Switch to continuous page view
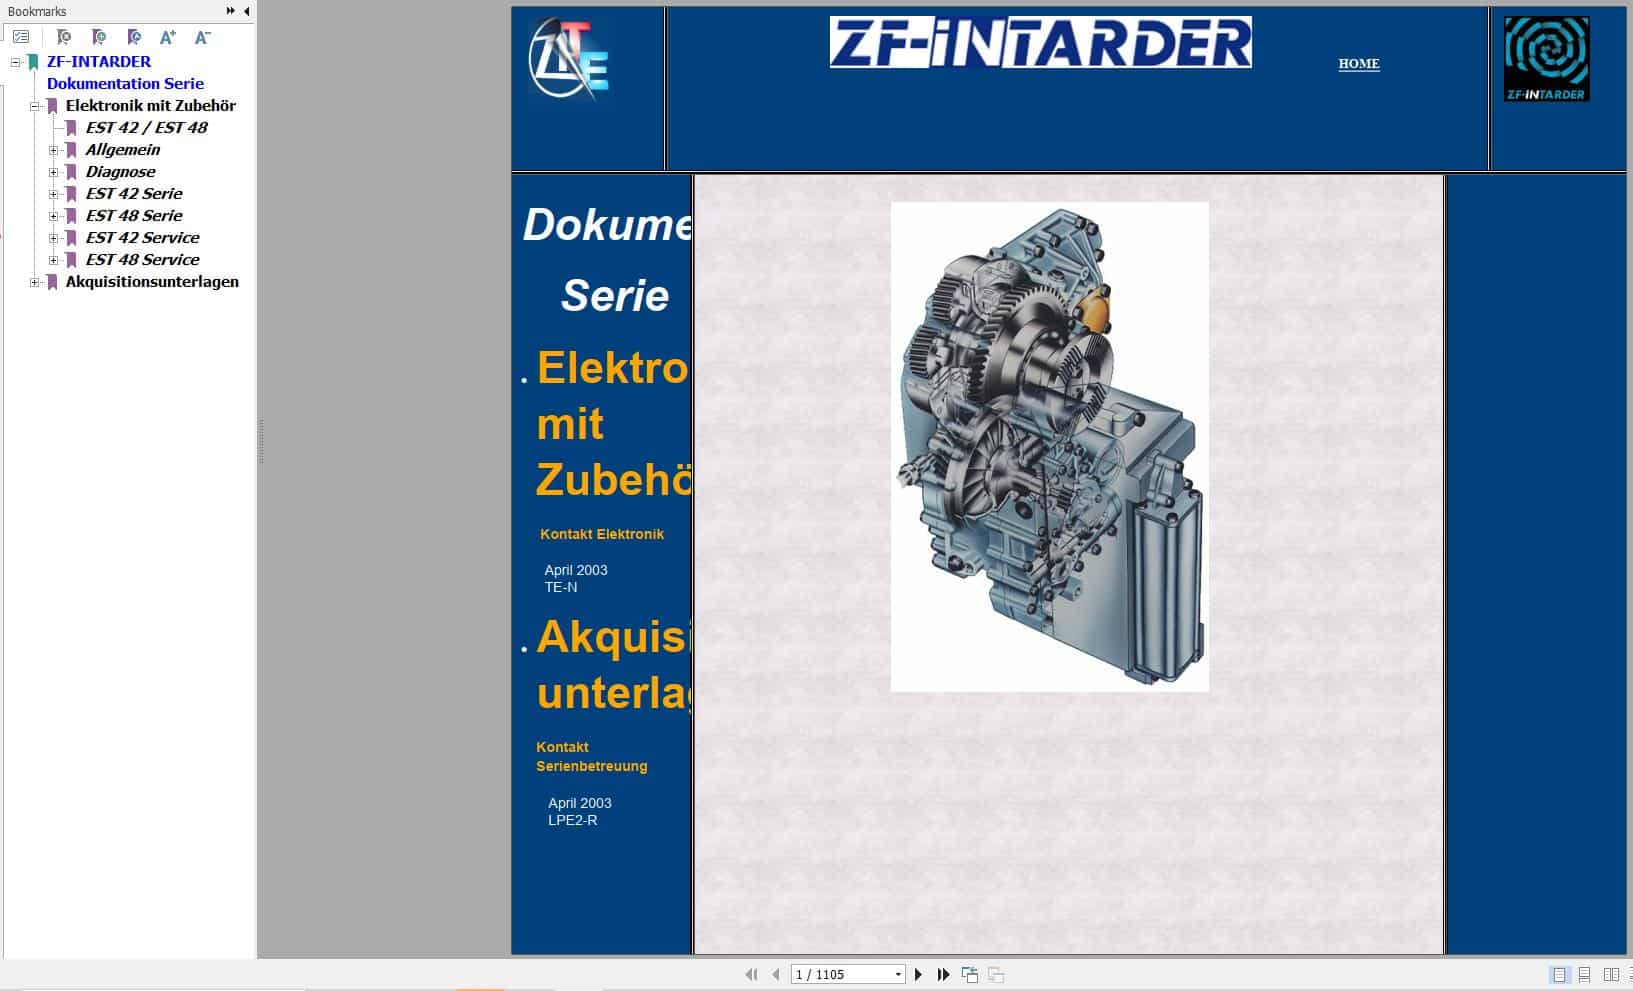 coord(1584,974)
